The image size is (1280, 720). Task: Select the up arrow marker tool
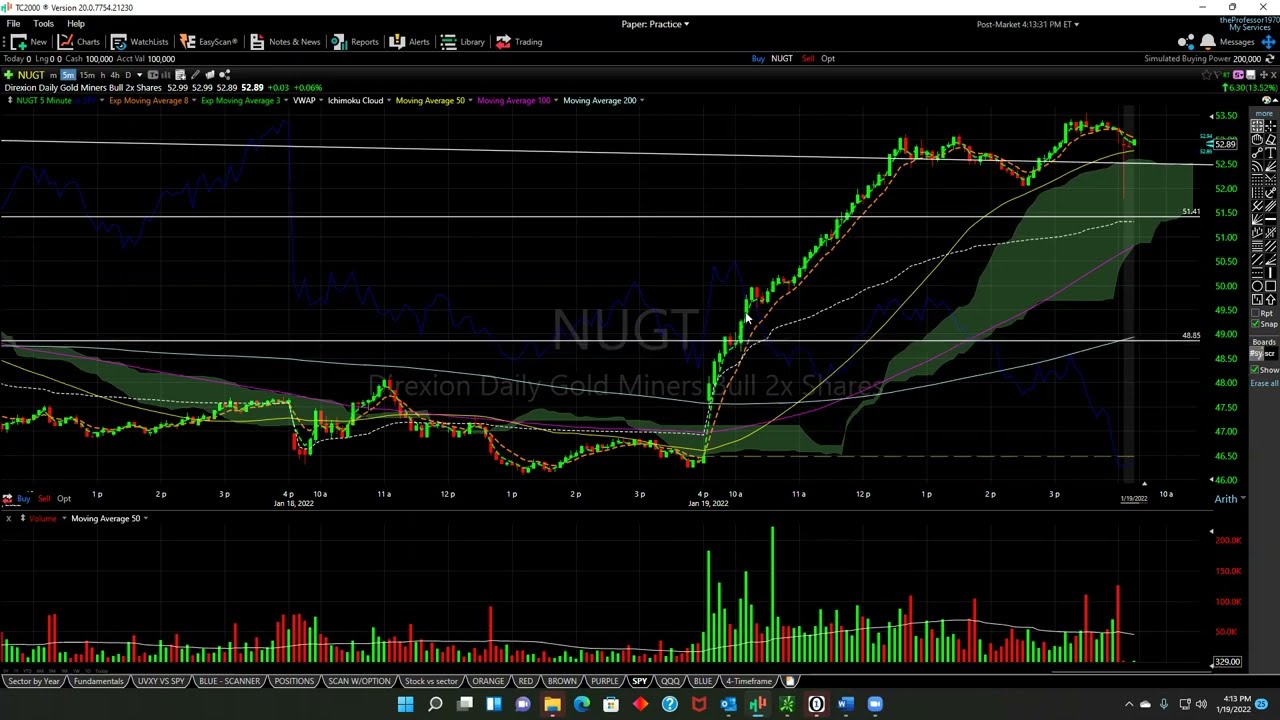click(x=1270, y=298)
